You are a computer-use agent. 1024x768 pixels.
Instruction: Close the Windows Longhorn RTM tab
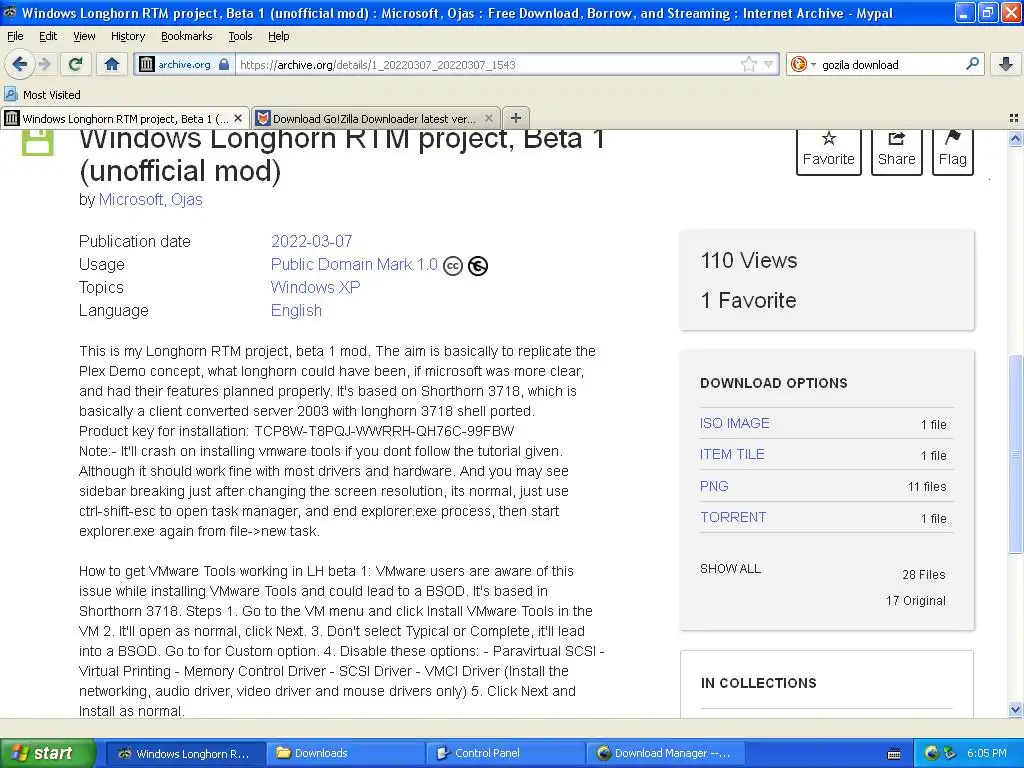[238, 118]
